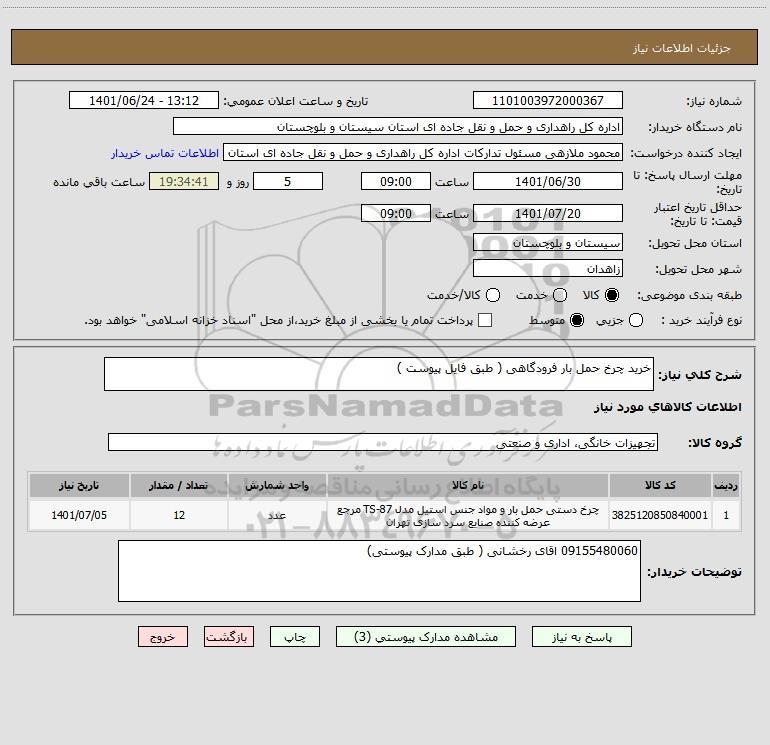Click the تعداد / مقدار column header
This screenshot has width=770, height=745.
point(179,485)
